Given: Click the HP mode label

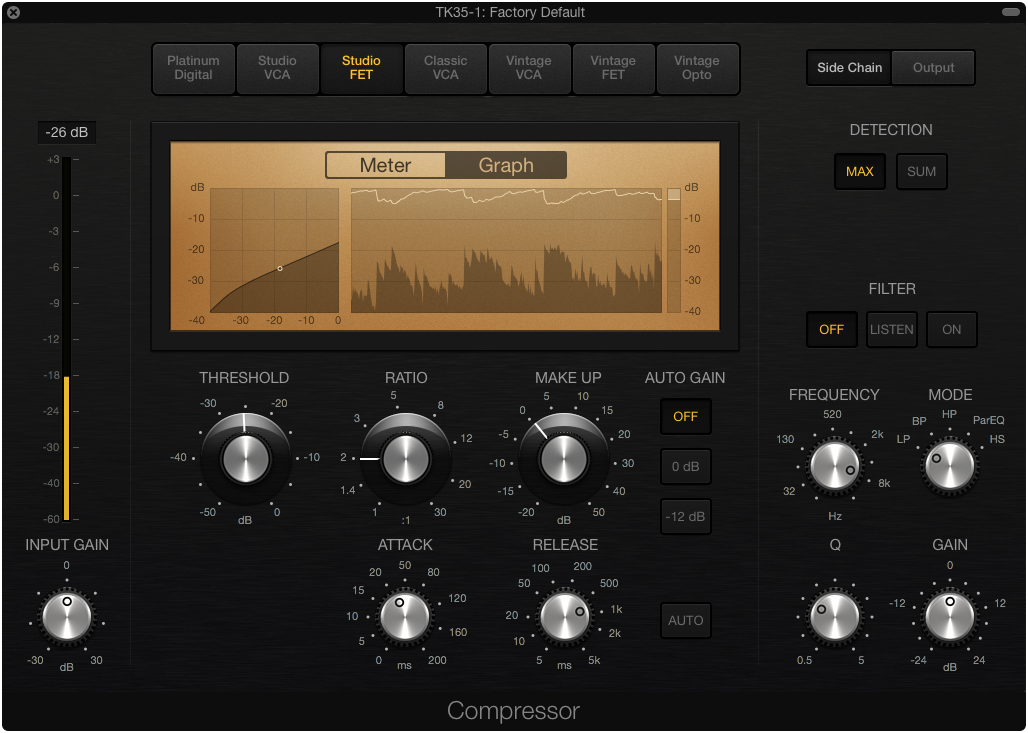Looking at the screenshot, I should [949, 414].
